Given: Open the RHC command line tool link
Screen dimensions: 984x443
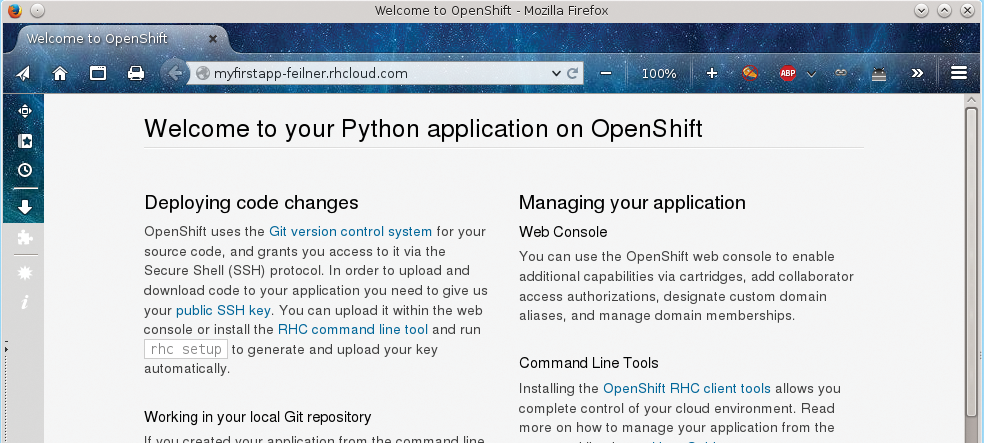Looking at the screenshot, I should 353,329.
